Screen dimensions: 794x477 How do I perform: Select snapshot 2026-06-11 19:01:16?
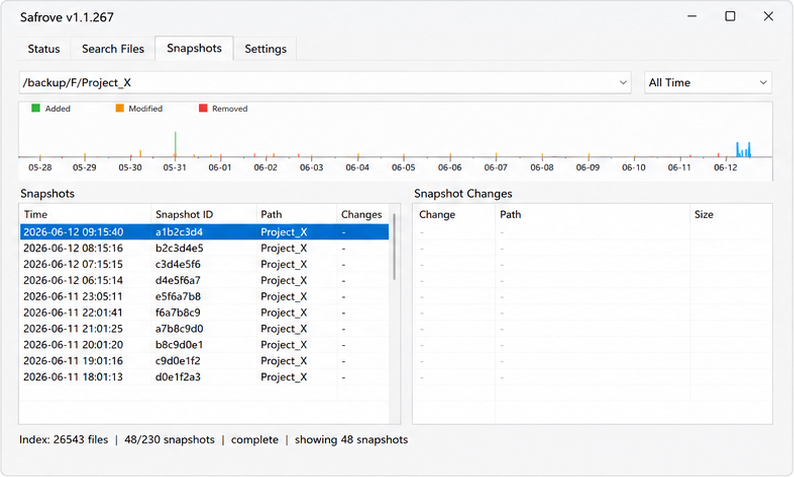pos(205,361)
